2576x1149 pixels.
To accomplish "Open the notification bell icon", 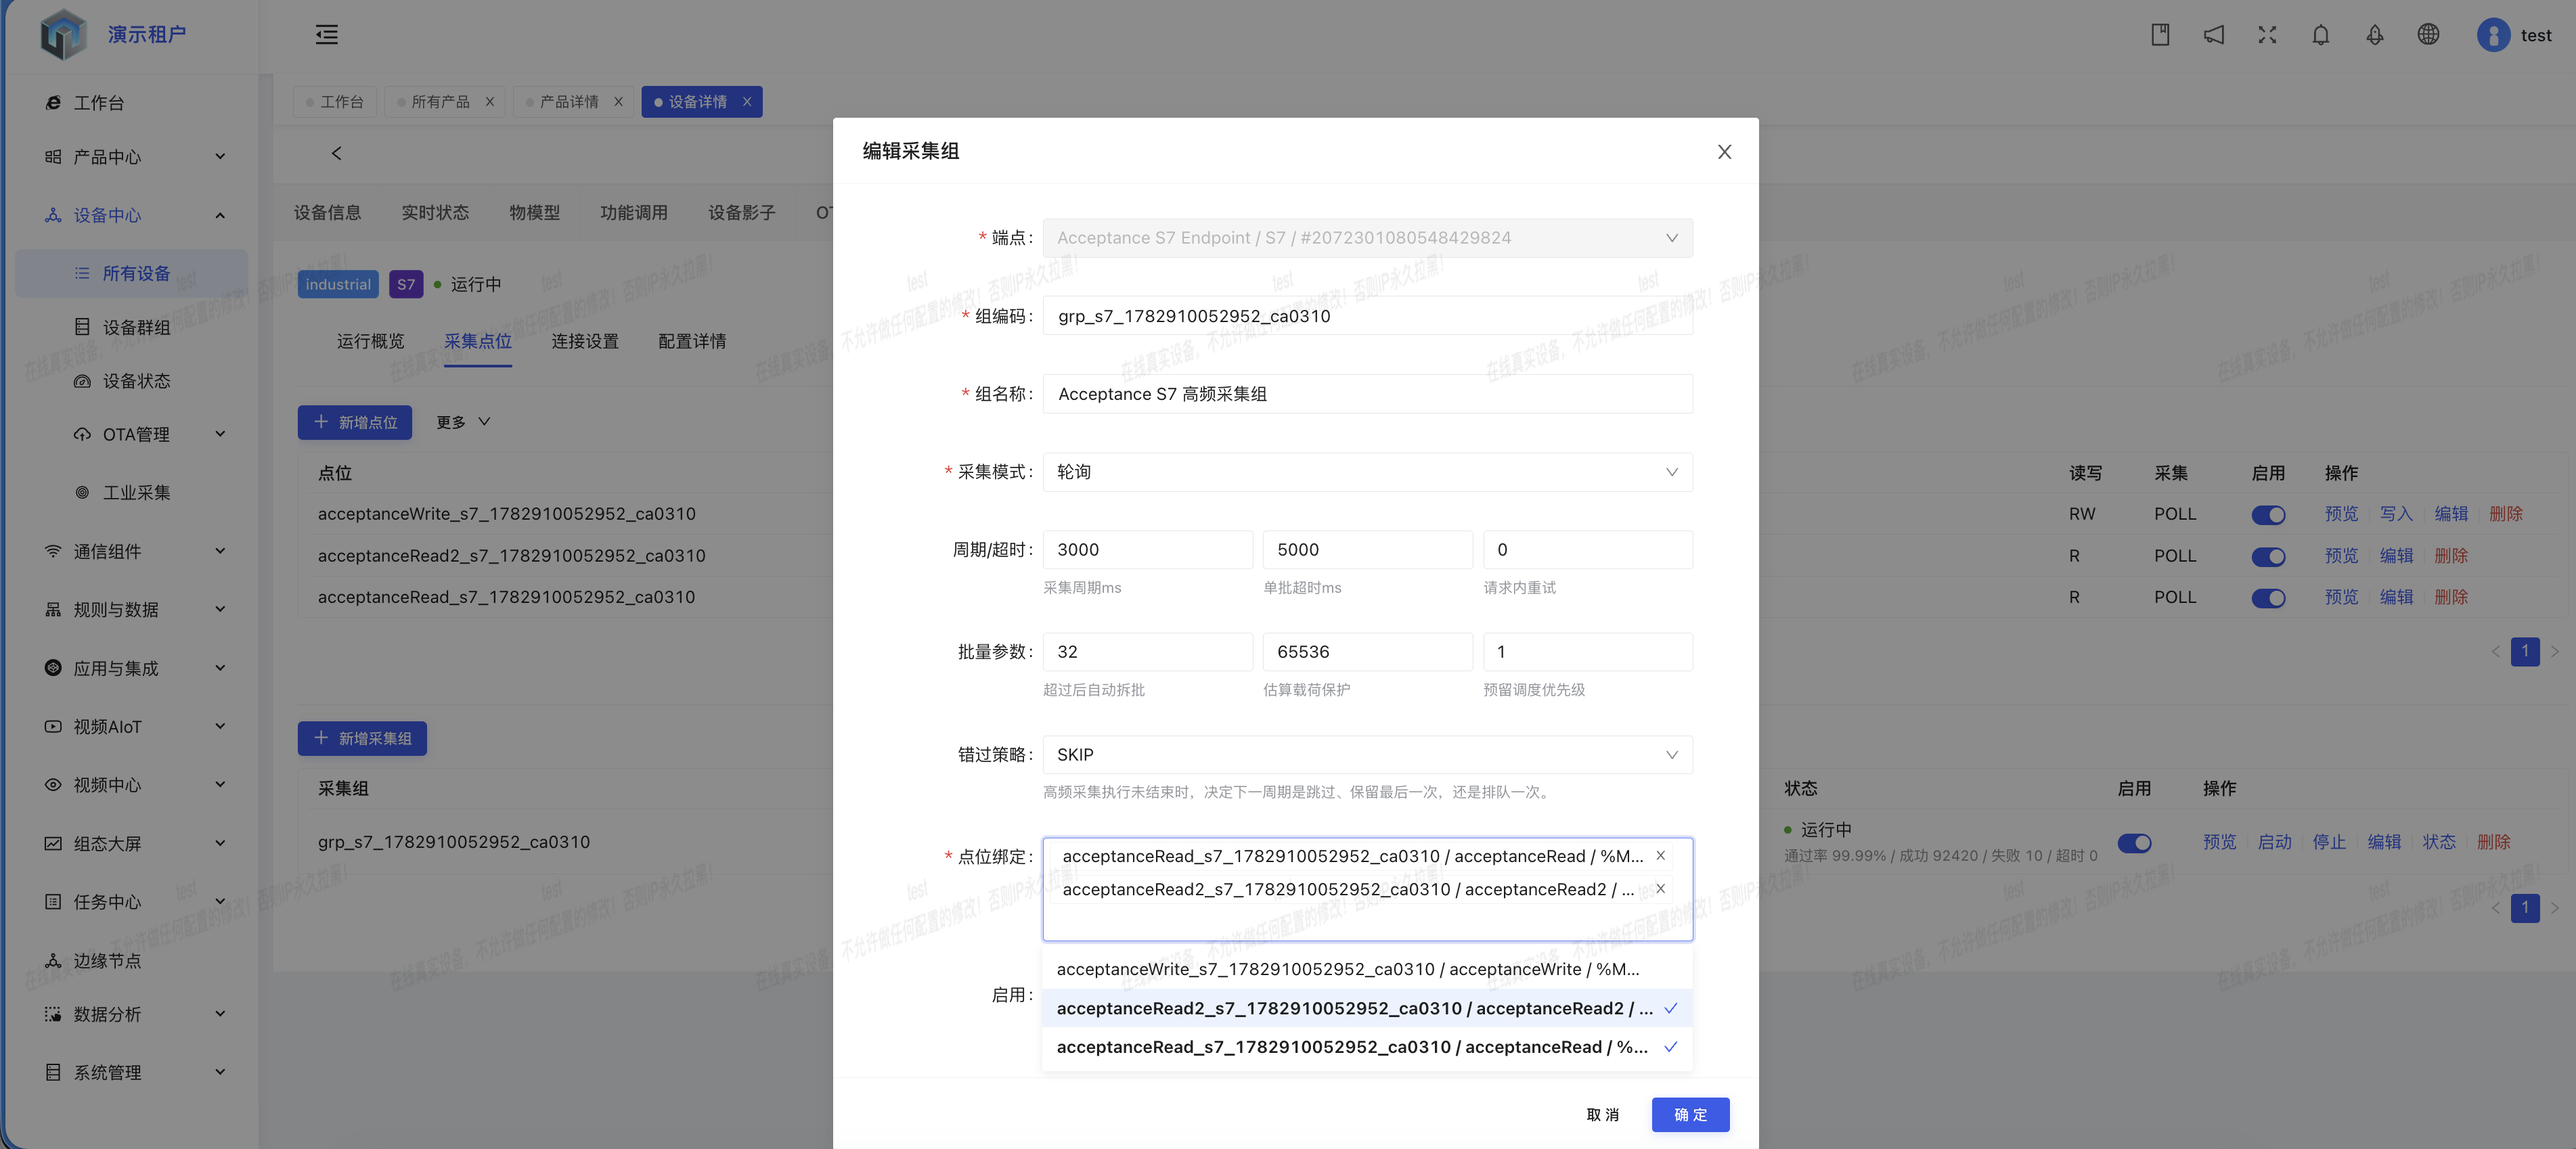I will [x=2320, y=35].
